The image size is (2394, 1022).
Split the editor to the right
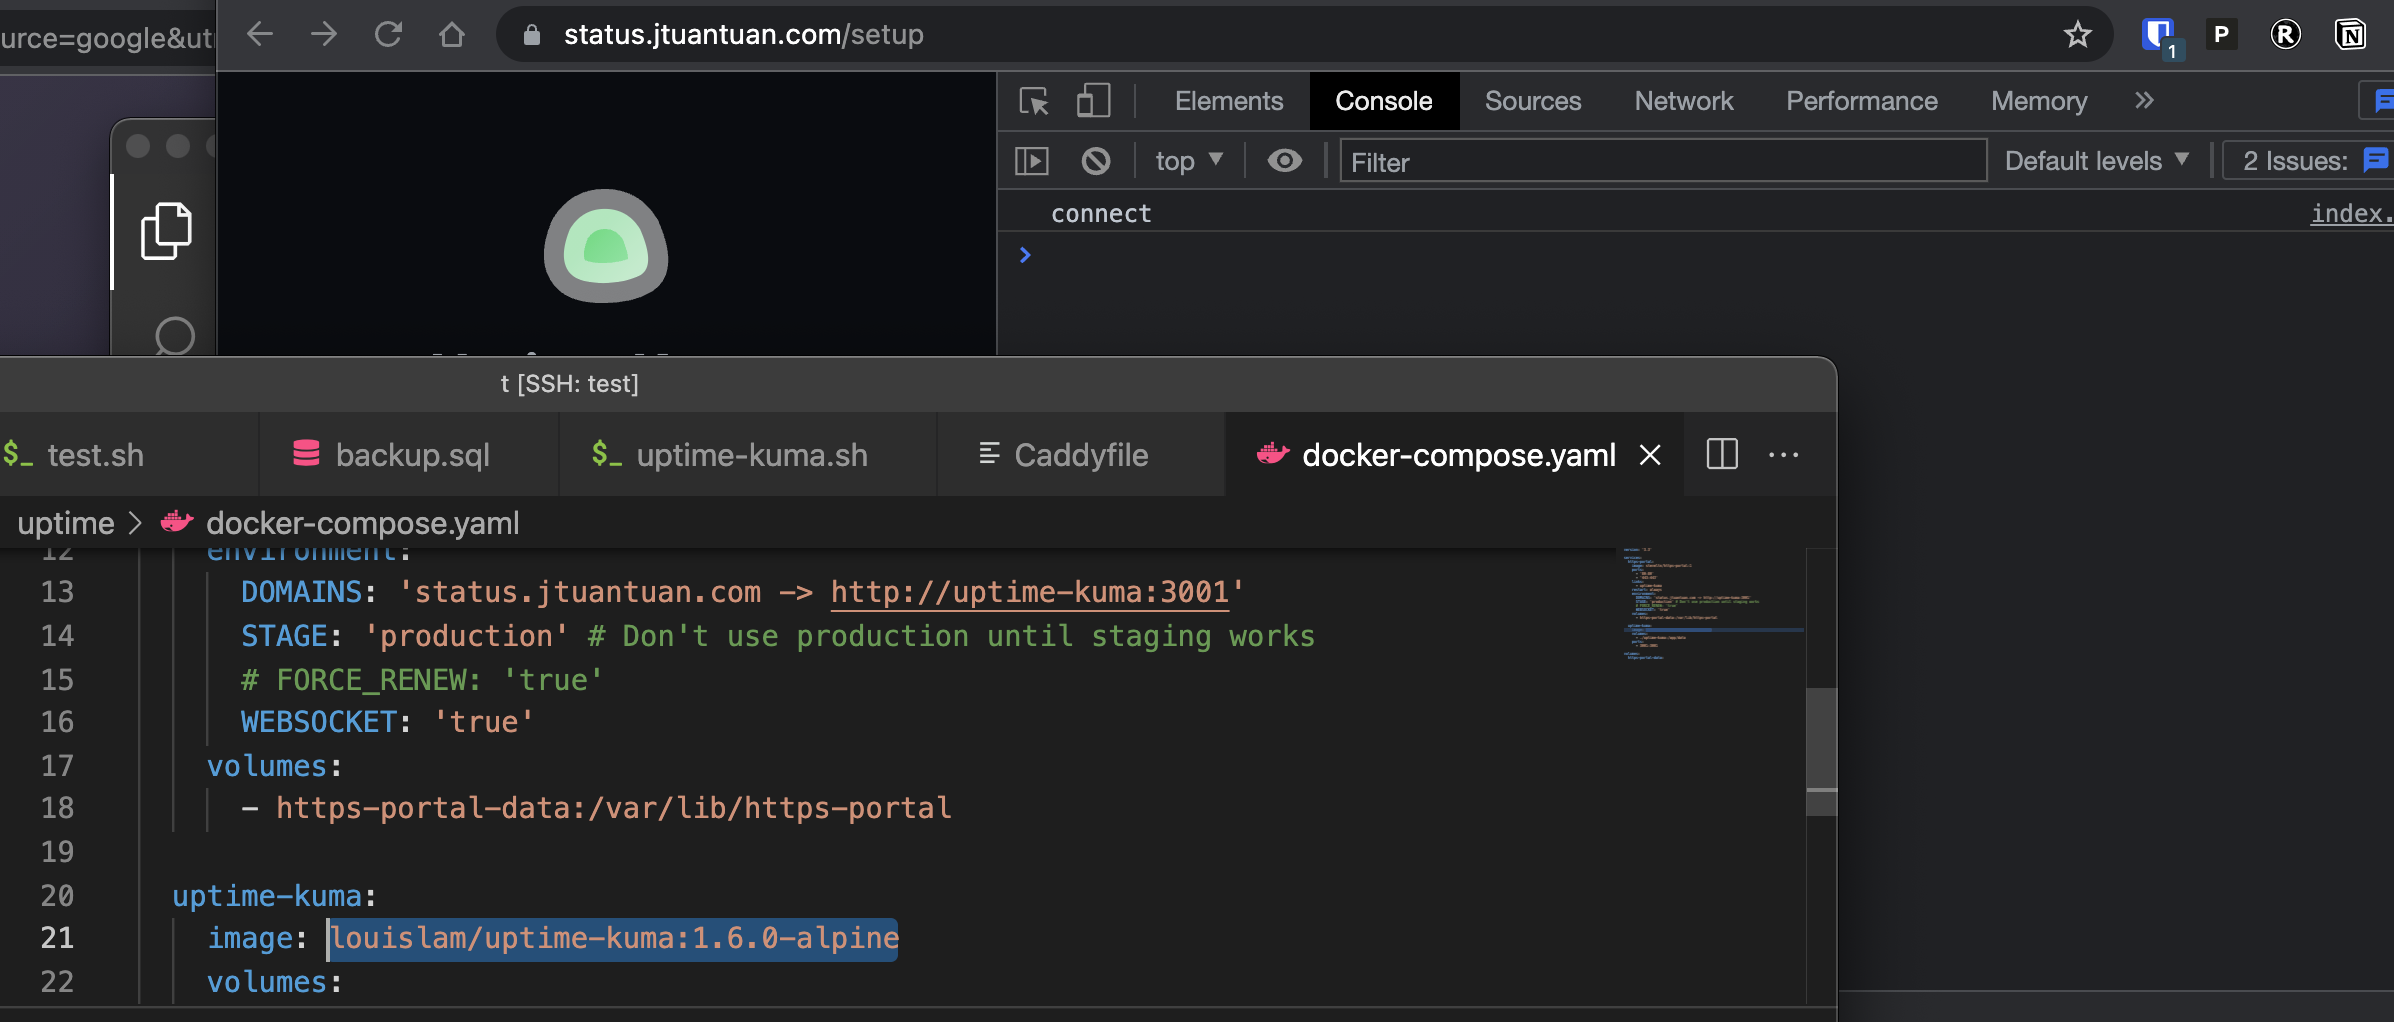pyautogui.click(x=1722, y=454)
